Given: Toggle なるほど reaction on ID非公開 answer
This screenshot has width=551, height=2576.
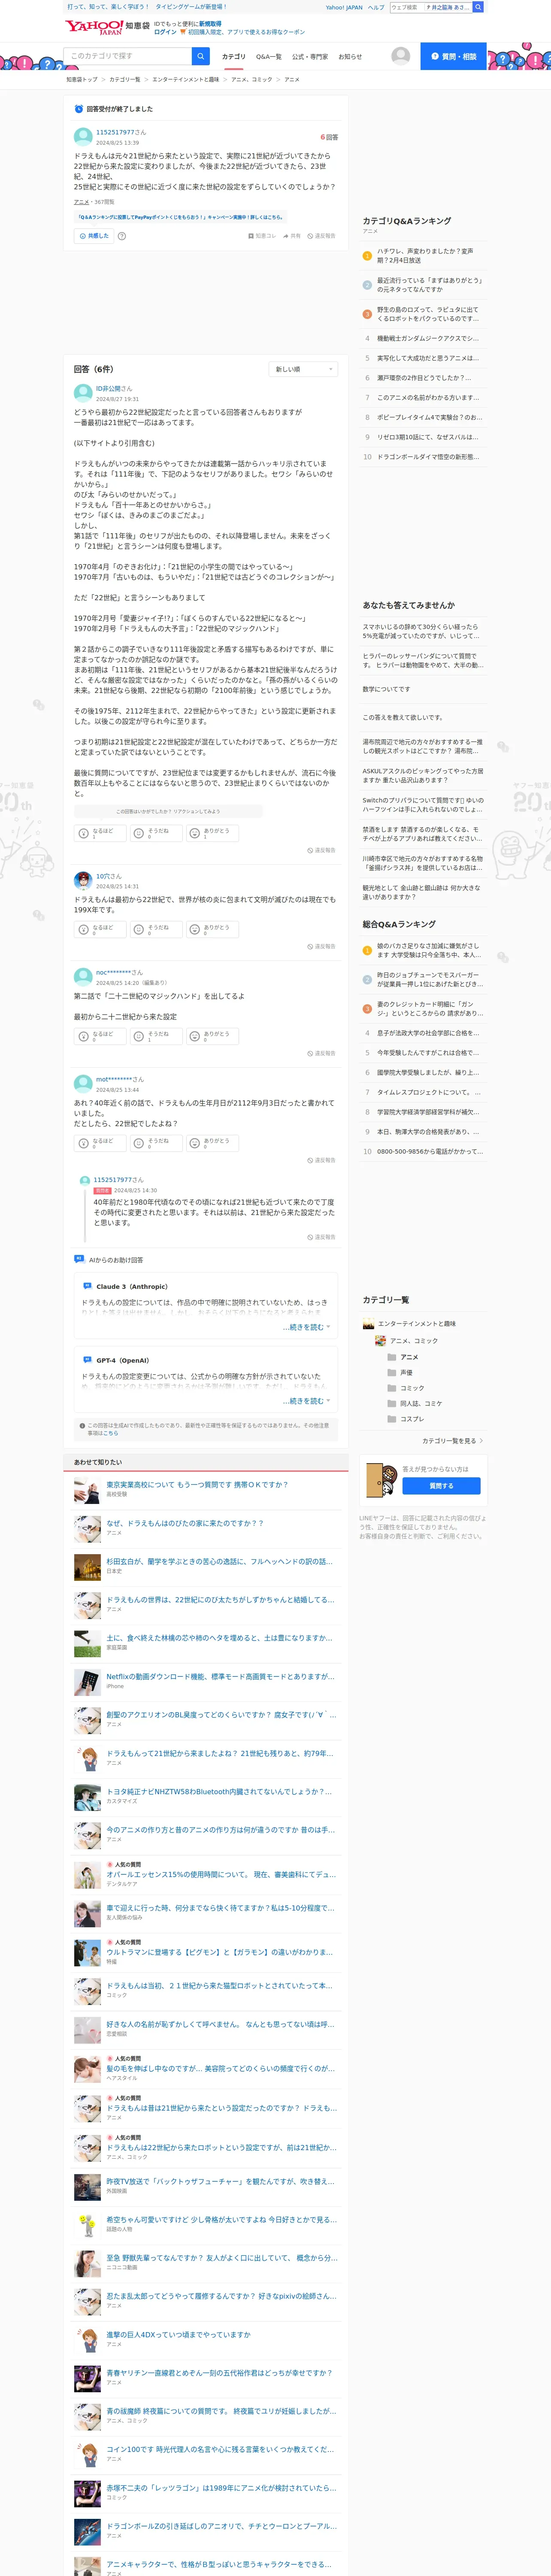Looking at the screenshot, I should (101, 833).
